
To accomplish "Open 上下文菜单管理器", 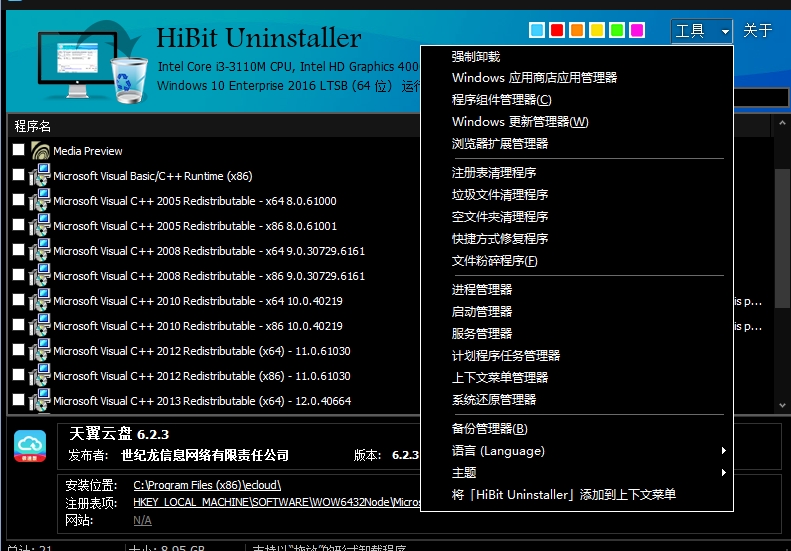I will (x=577, y=377).
